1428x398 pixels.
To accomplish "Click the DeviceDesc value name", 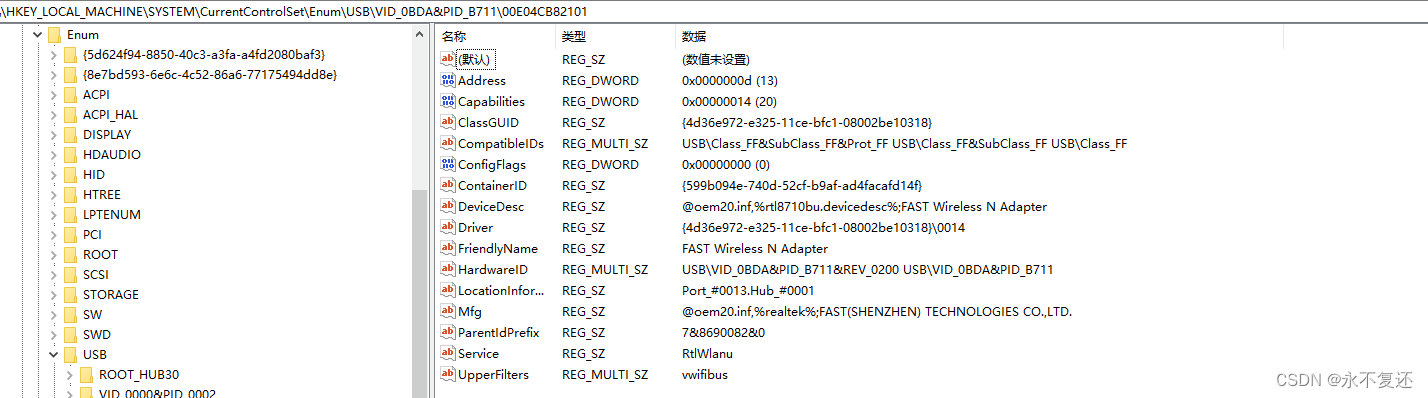I will [x=491, y=206].
